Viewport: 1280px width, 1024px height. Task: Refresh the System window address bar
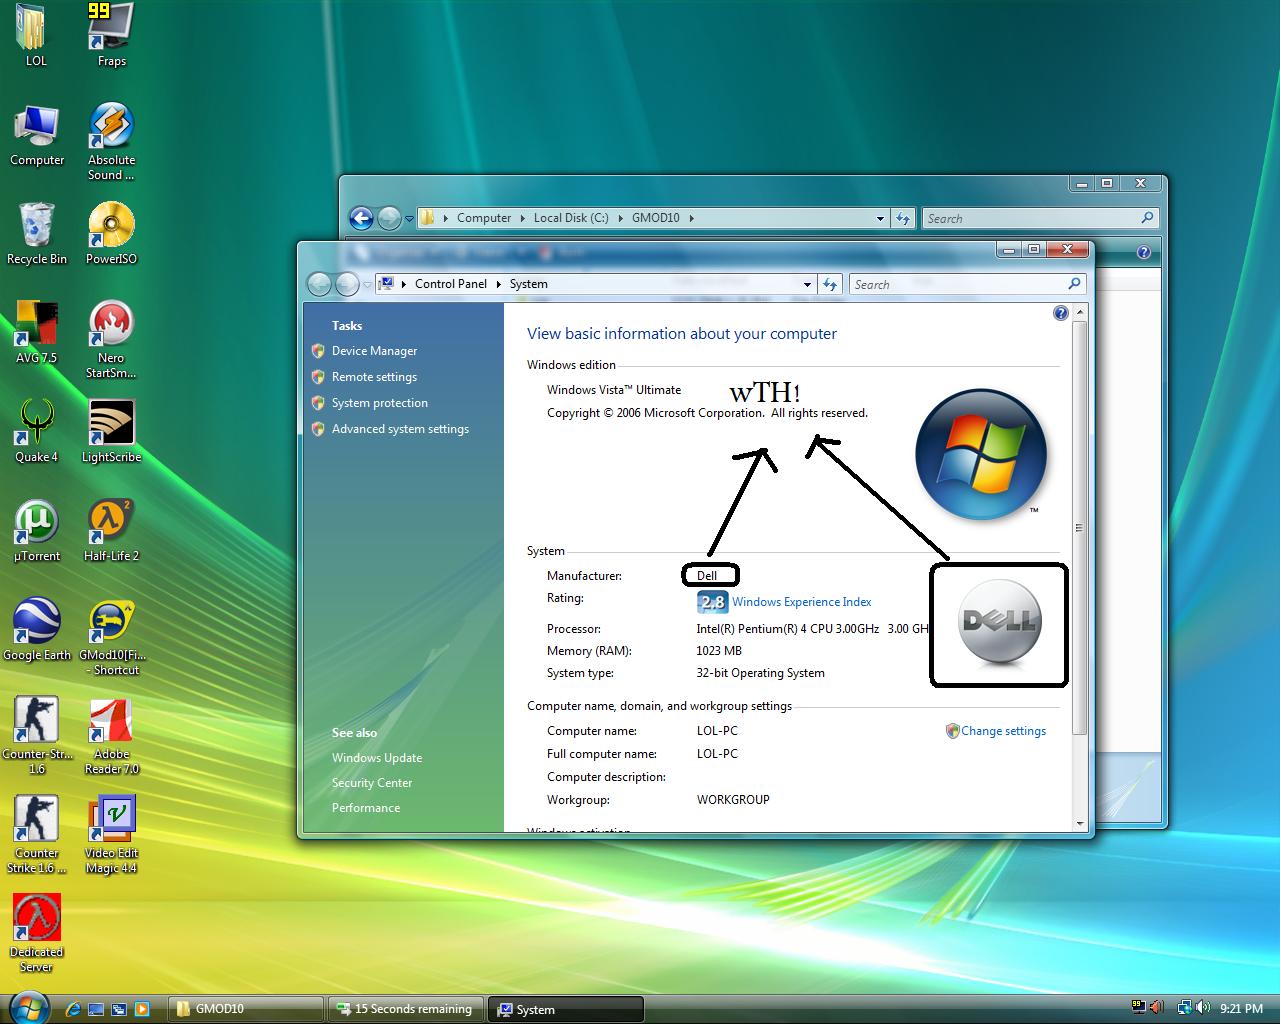click(x=830, y=284)
